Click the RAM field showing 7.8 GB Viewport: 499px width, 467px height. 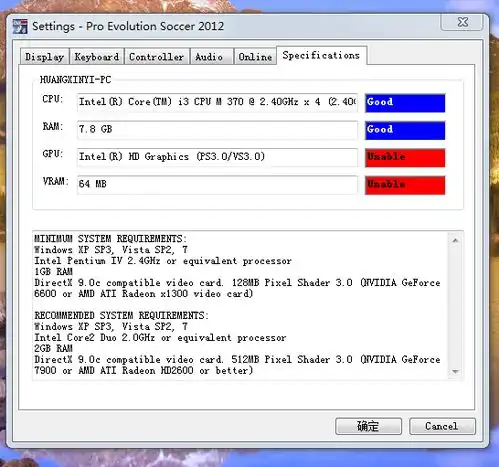click(x=217, y=129)
